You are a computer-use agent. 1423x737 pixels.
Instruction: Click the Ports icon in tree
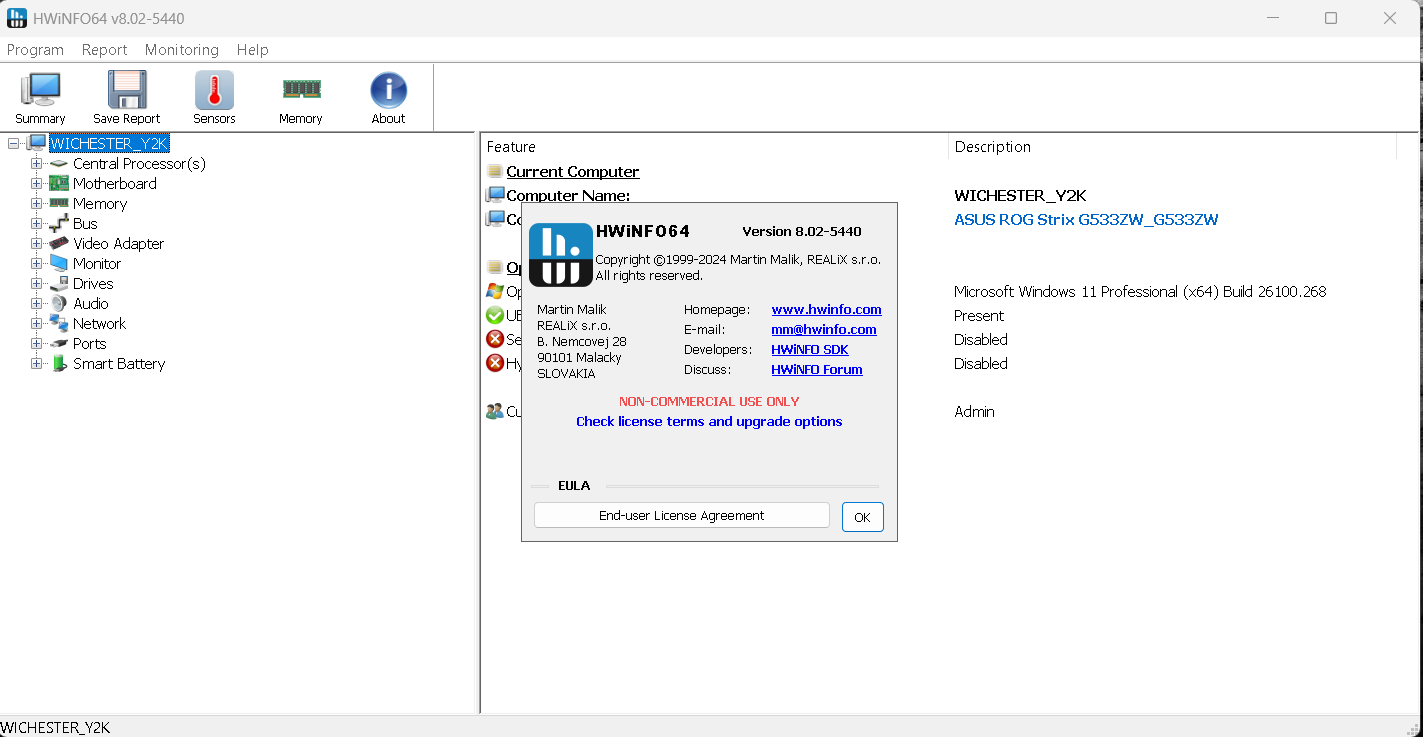click(x=59, y=344)
